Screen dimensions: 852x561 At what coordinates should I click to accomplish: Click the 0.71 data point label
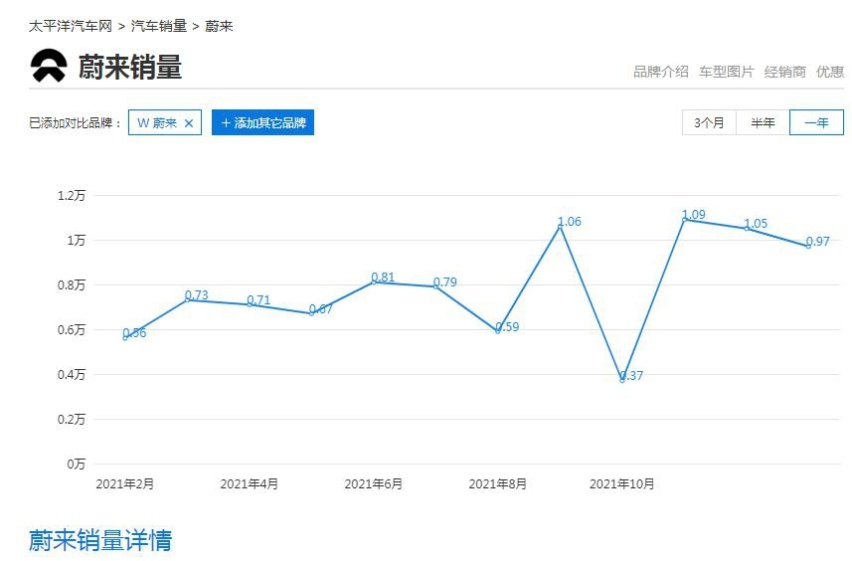[258, 300]
